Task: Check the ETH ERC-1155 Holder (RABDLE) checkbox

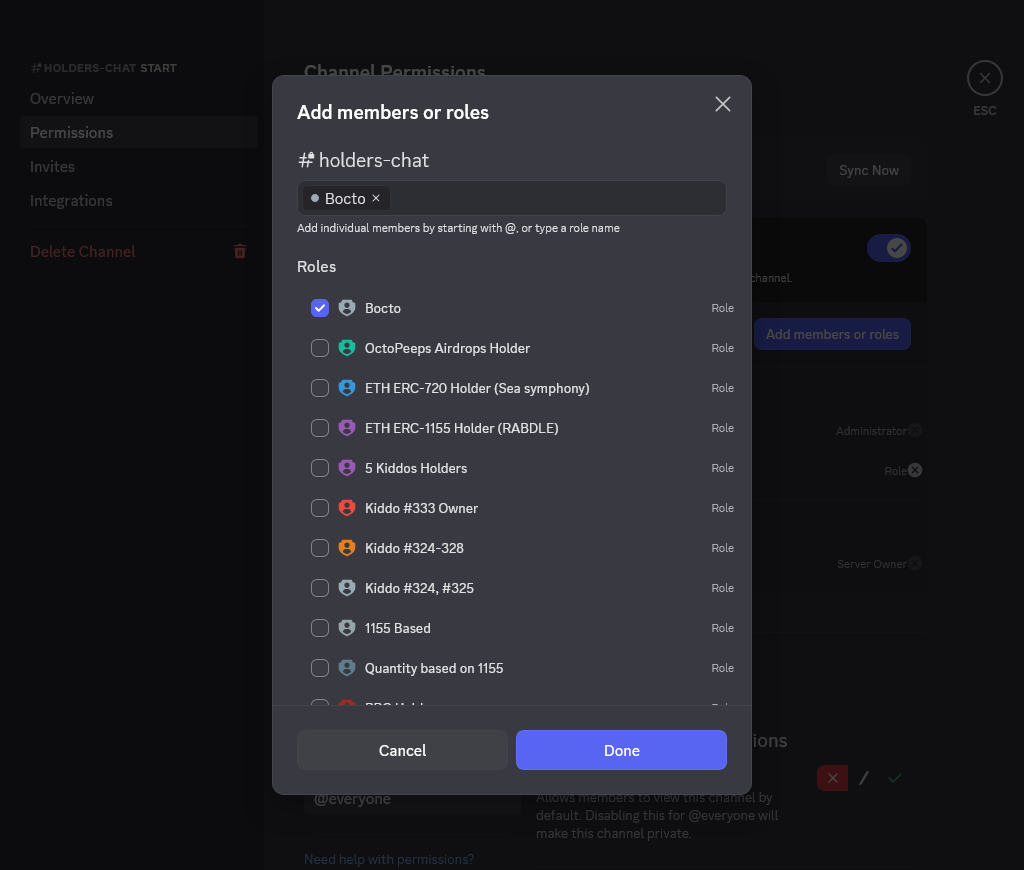Action: tap(320, 428)
